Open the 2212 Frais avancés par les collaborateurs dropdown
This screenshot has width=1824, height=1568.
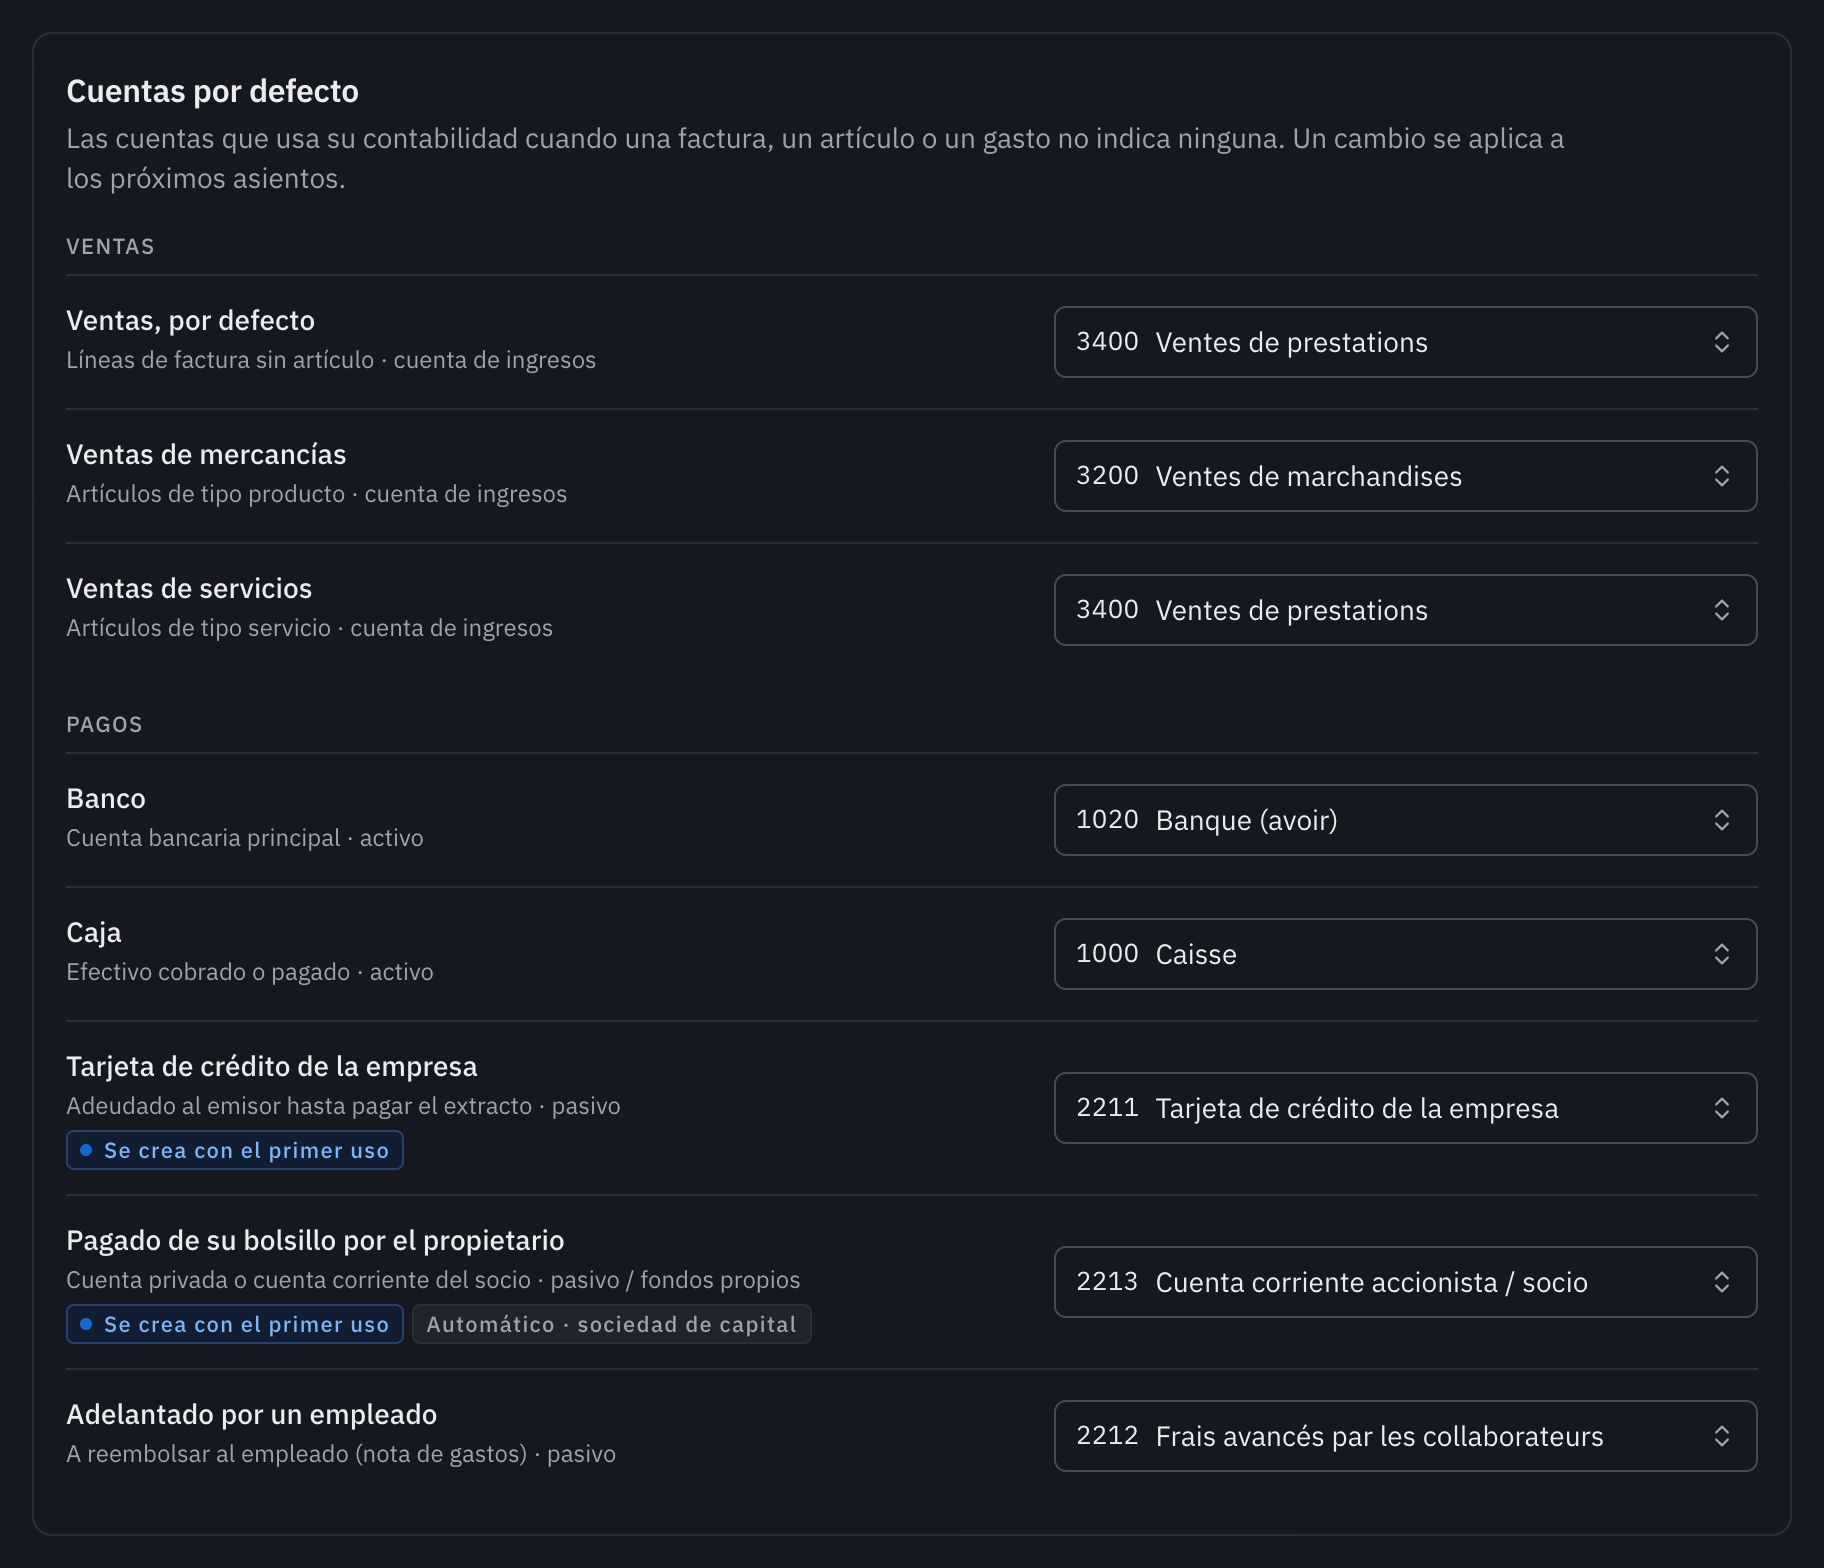(1405, 1436)
